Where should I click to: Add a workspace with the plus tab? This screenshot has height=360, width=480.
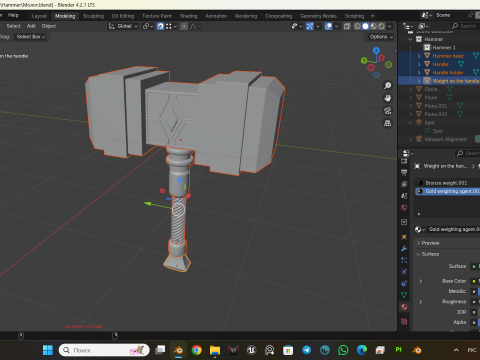[373, 16]
